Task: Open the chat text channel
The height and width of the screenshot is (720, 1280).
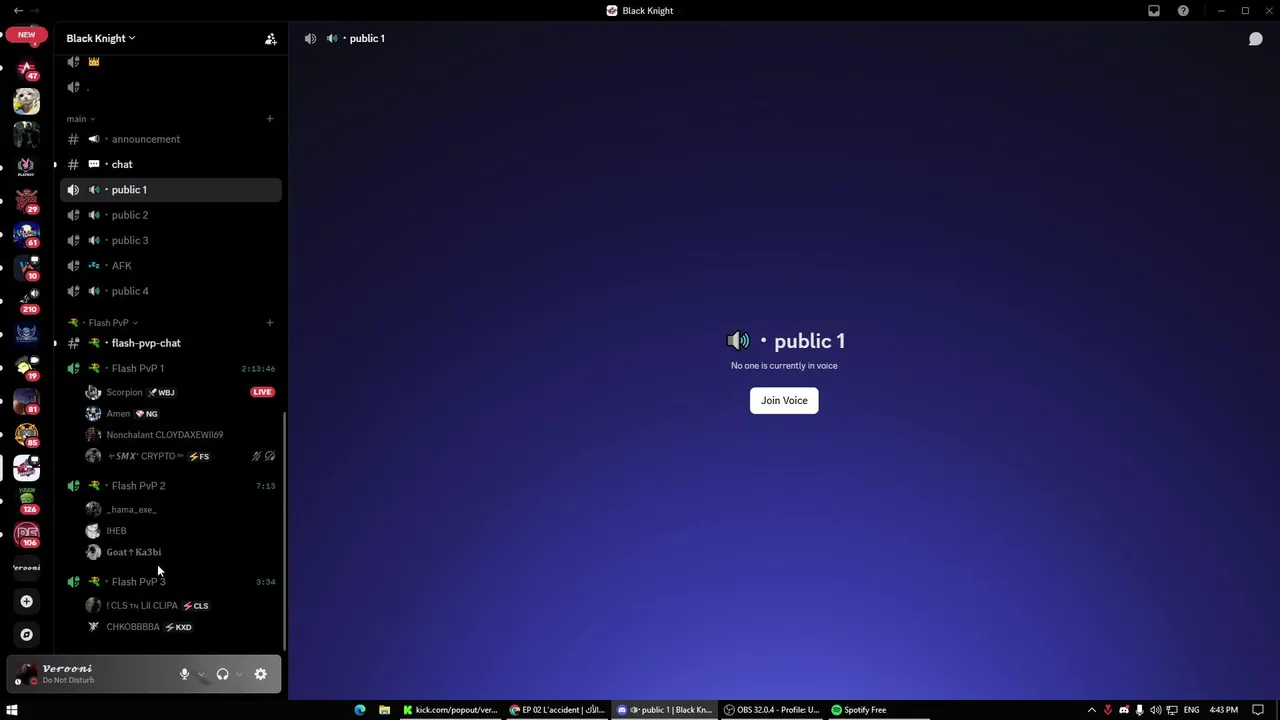Action: point(171,164)
